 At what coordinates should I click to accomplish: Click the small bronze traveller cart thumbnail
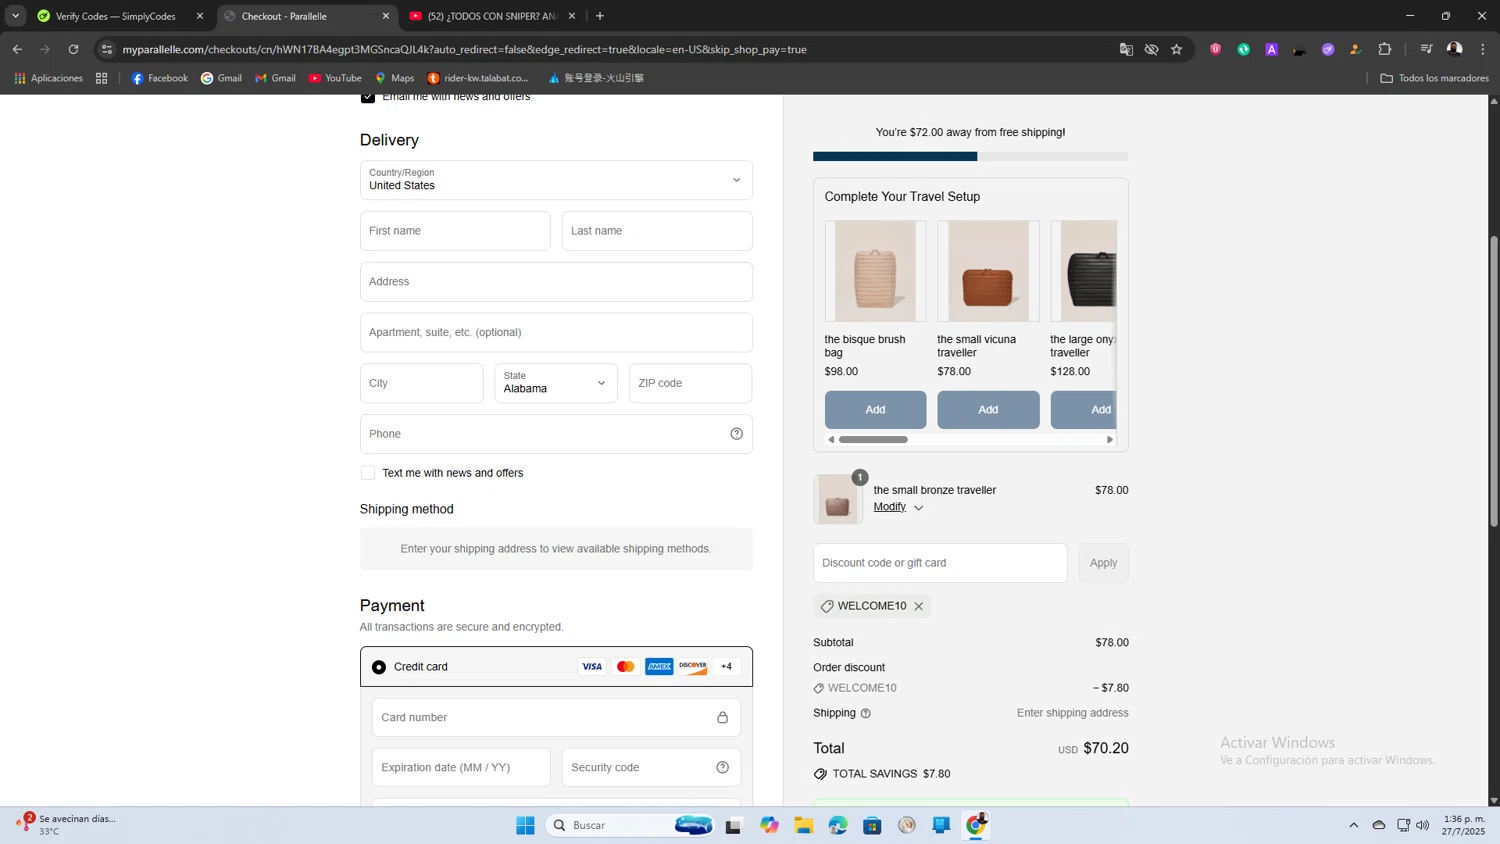838,500
